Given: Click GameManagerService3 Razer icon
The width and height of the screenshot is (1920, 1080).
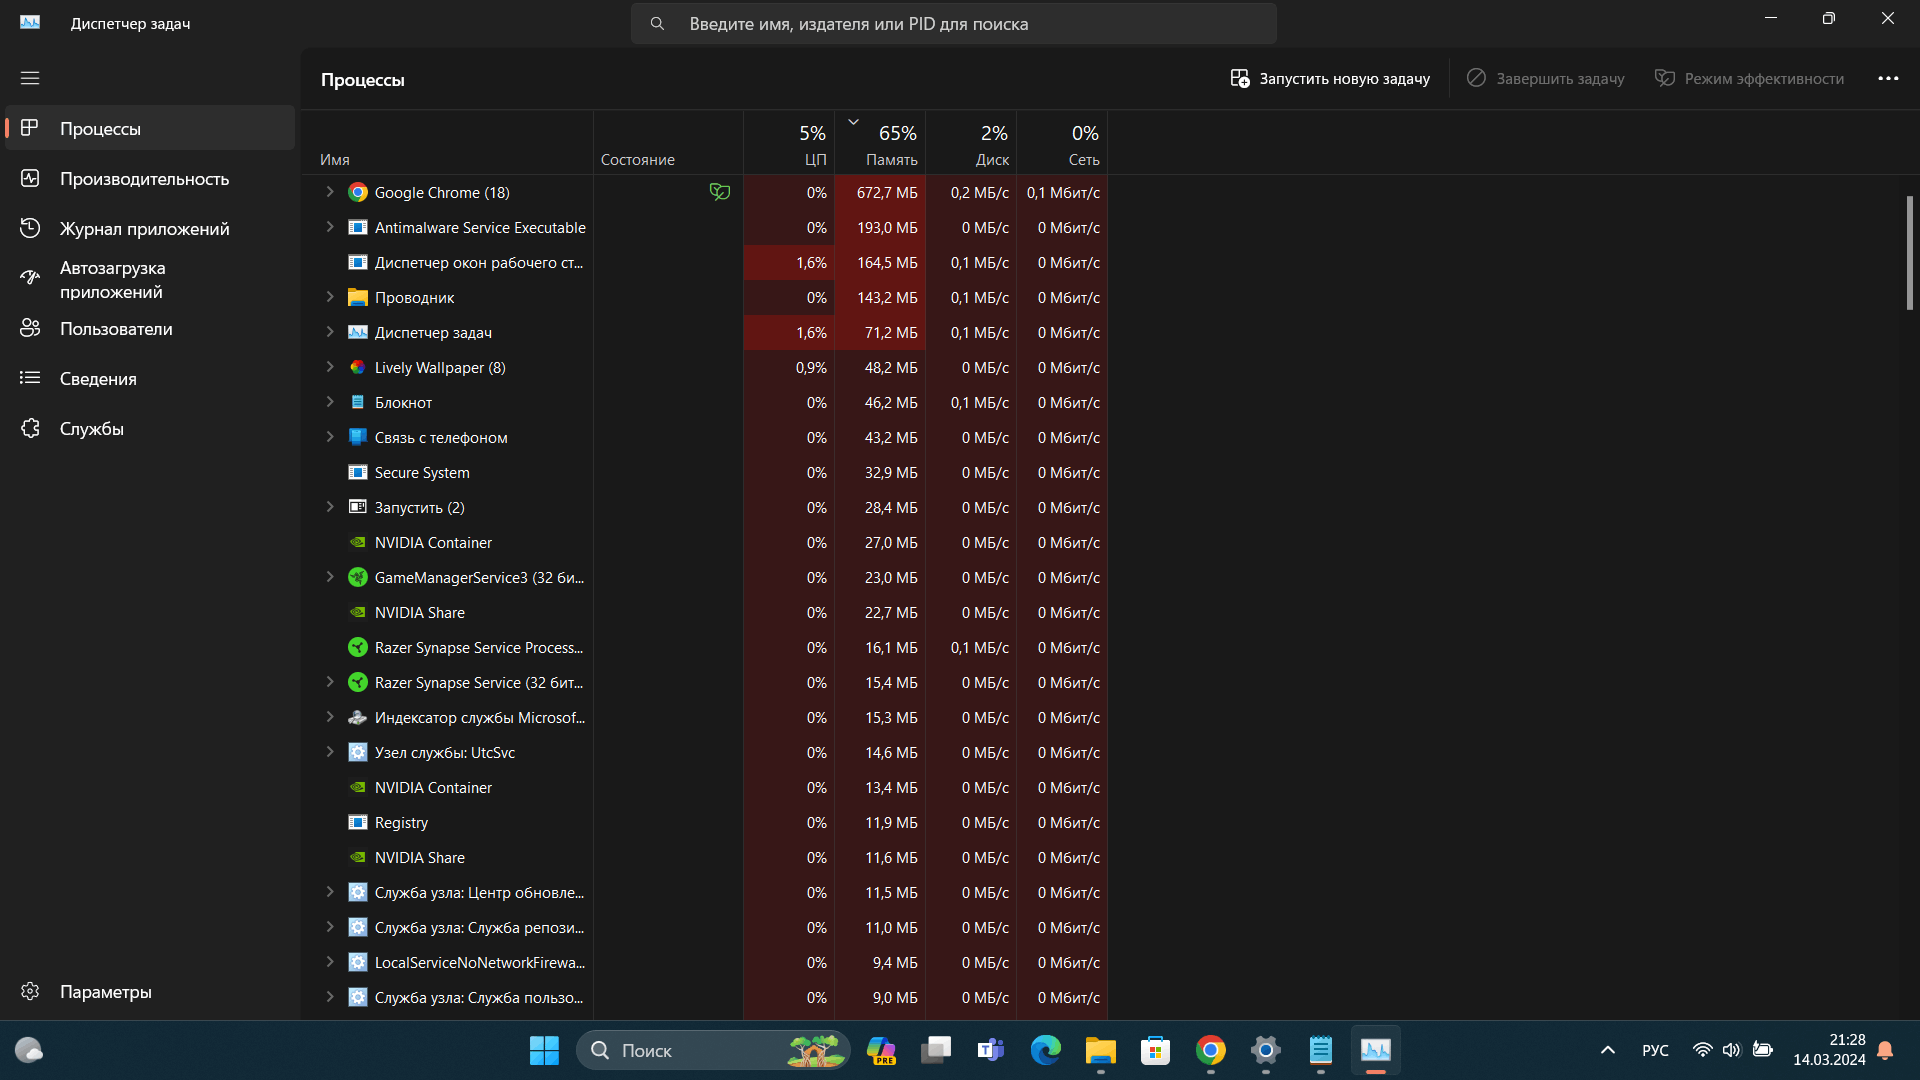Looking at the screenshot, I should (358, 577).
